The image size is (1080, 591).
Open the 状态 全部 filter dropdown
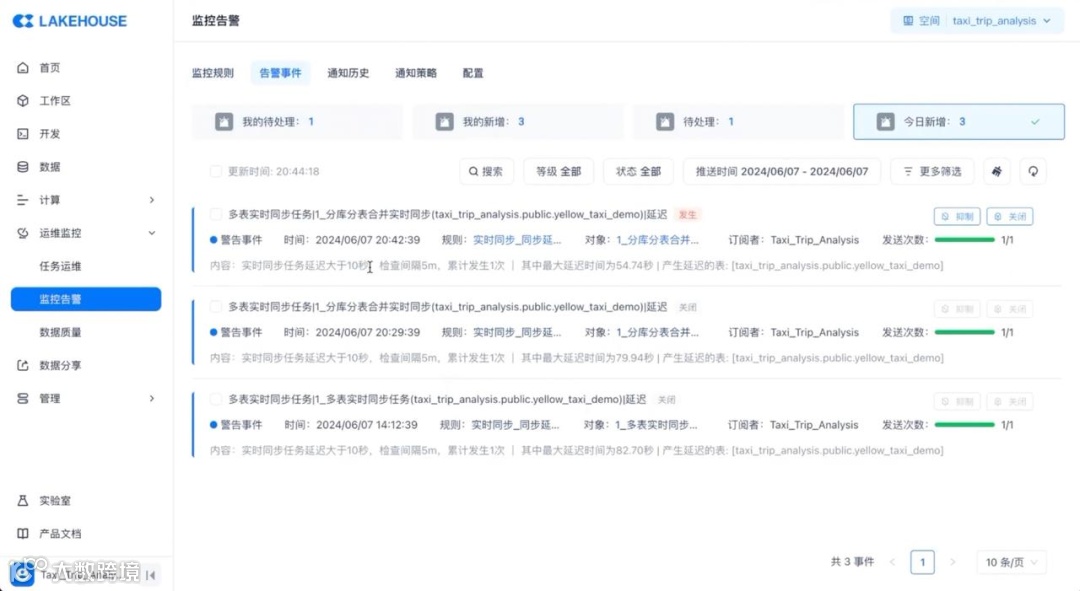[x=638, y=172]
